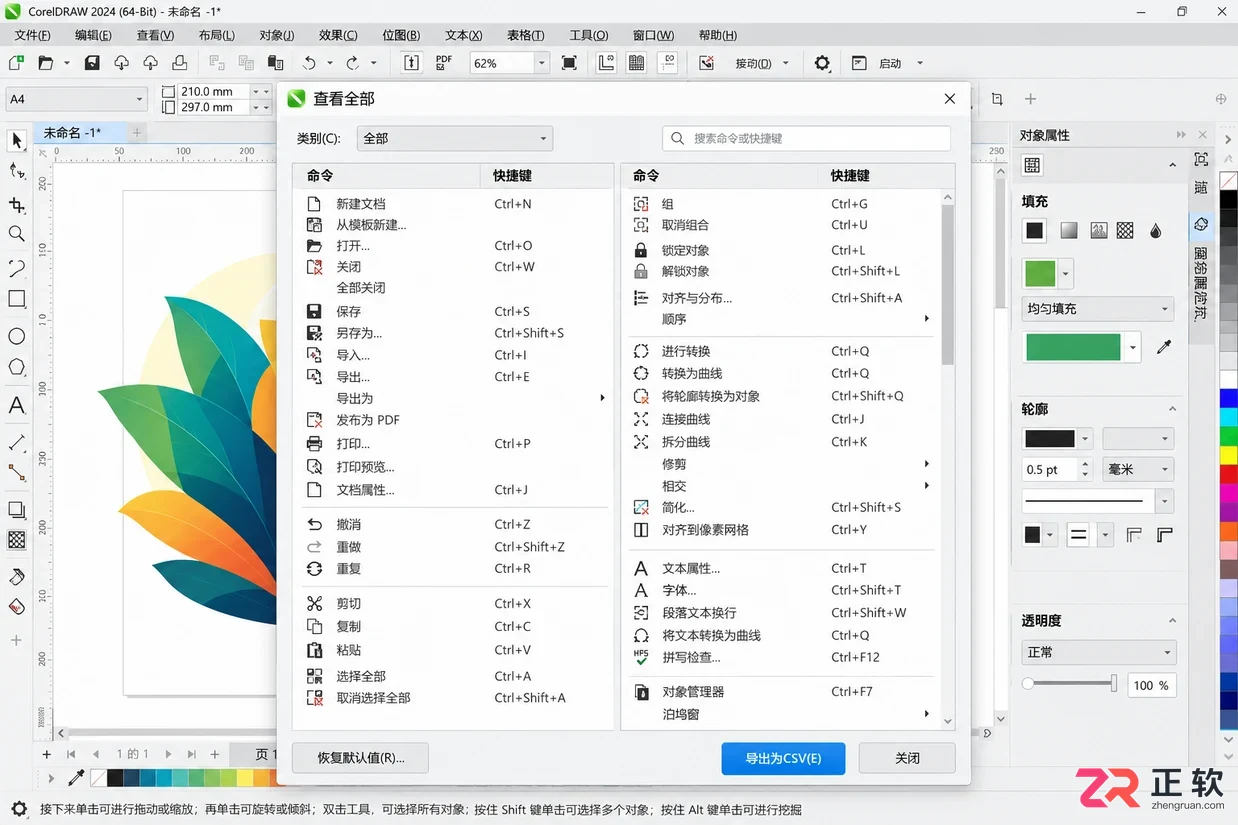Toggle show rulers icon in toolbar
Viewport: 1238px width, 825px height.
pyautogui.click(x=606, y=63)
